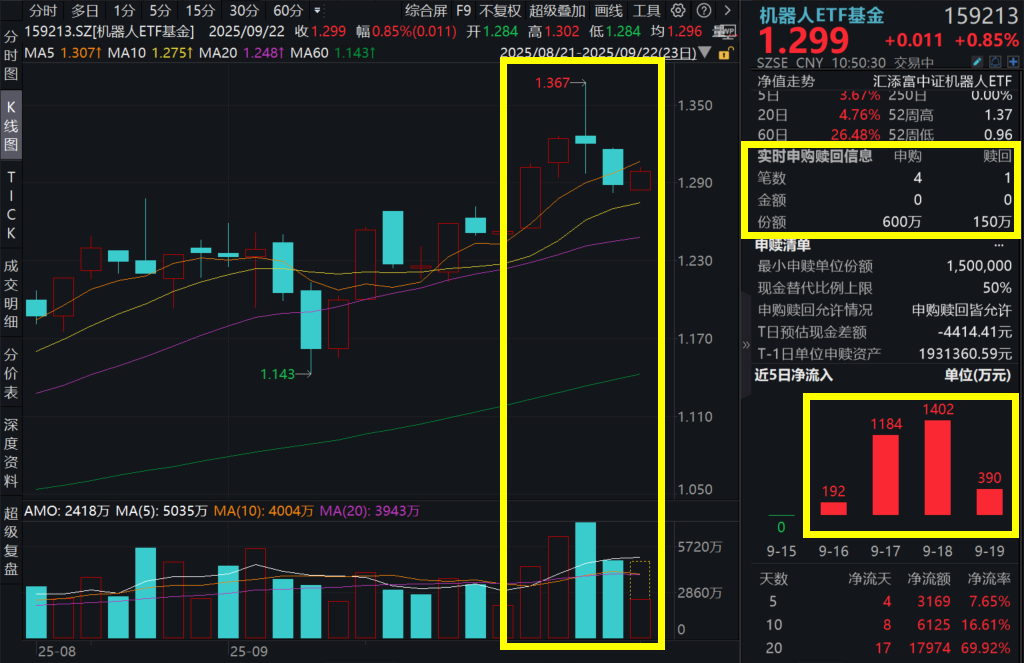Screen dimensions: 1024x663
Task: Click the yellow padlock icon
Action: pos(727,52)
